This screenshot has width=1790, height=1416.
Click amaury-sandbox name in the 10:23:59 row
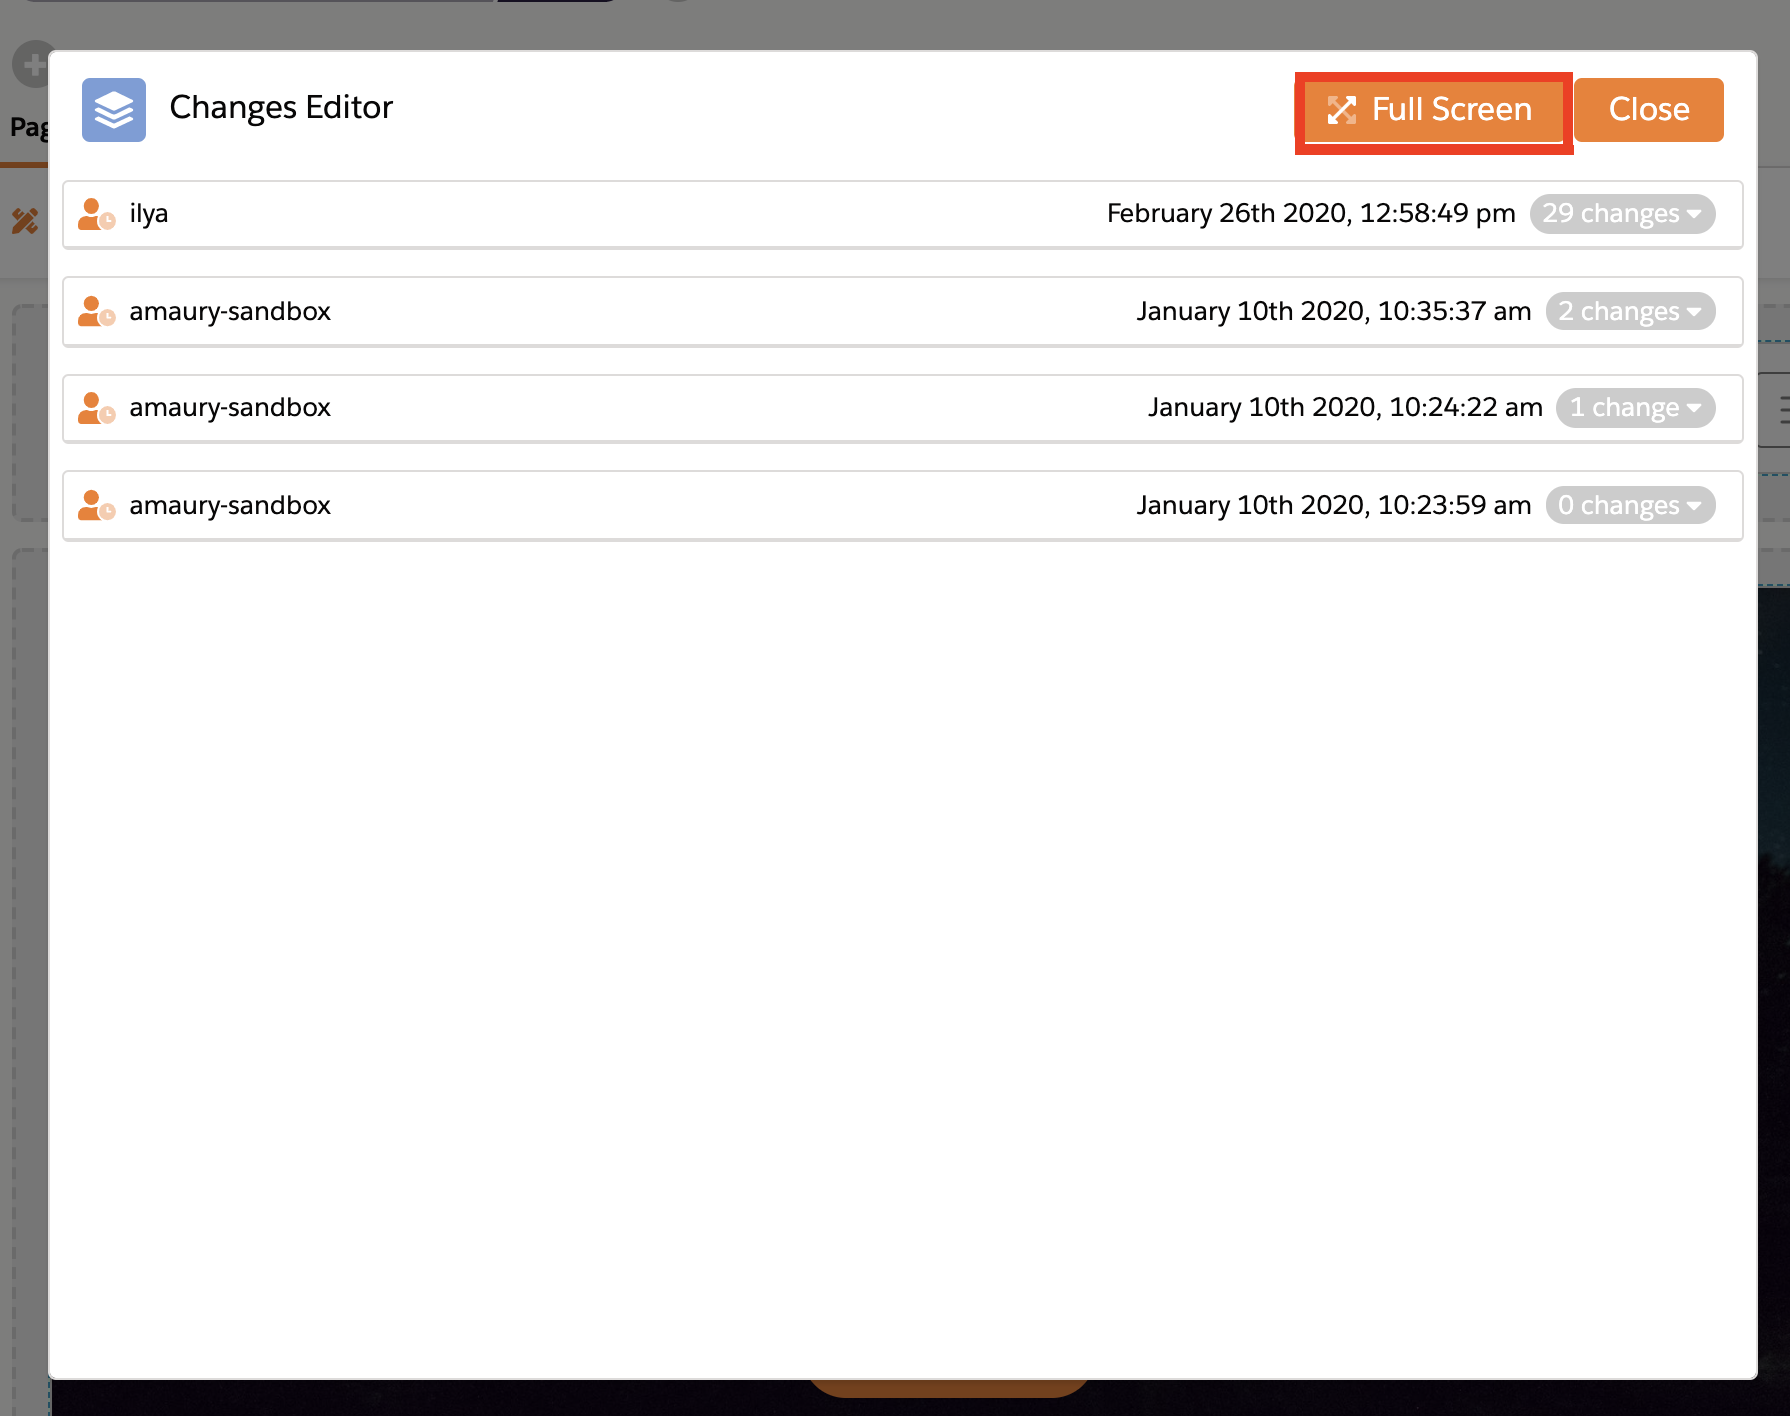(x=230, y=505)
